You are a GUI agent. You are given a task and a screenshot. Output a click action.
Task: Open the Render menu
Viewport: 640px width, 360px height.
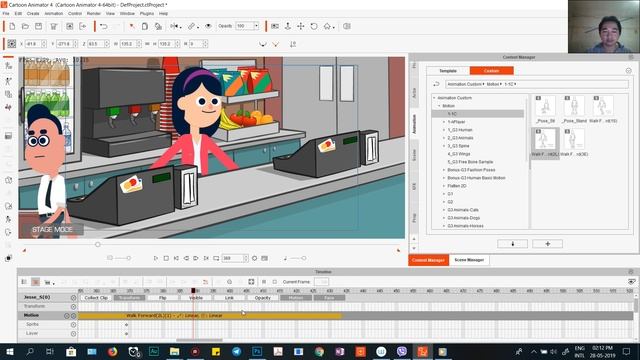[93, 13]
